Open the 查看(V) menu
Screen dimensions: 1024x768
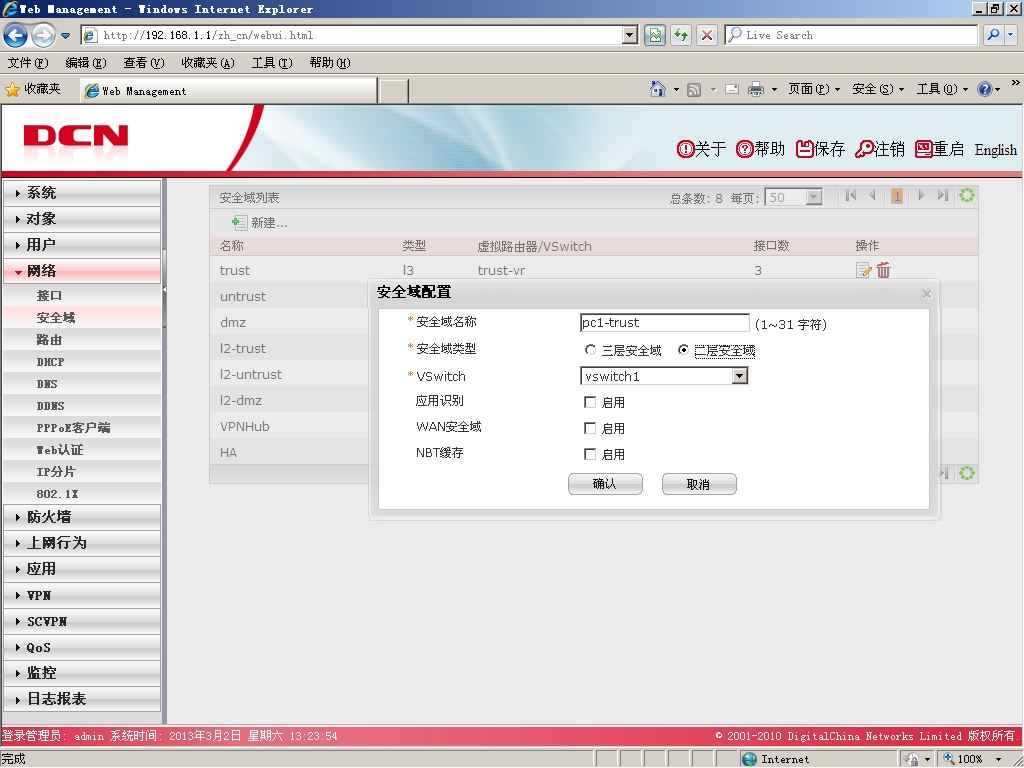pyautogui.click(x=144, y=63)
